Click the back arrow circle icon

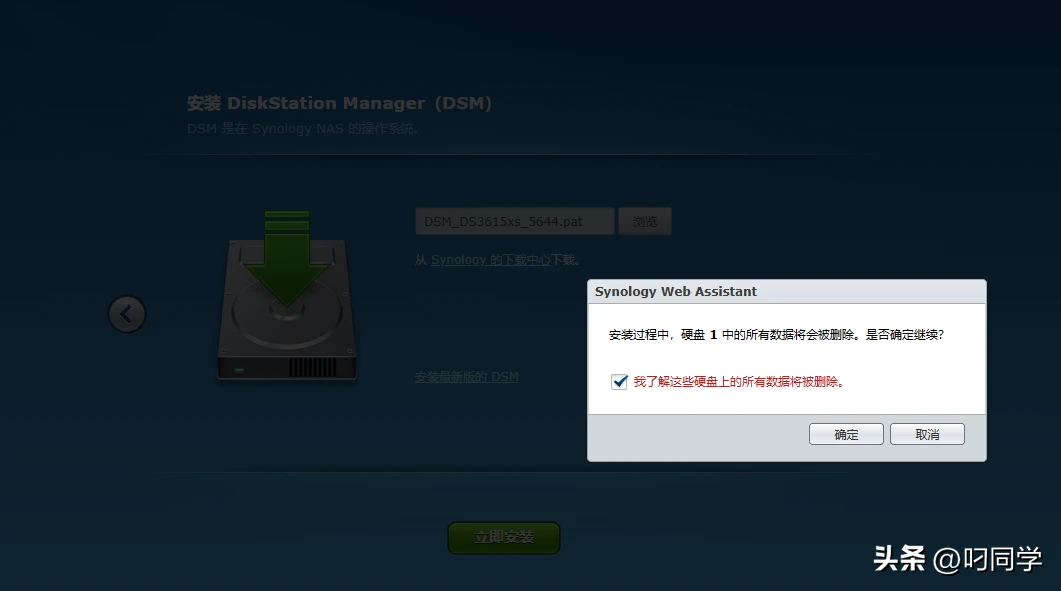point(127,313)
